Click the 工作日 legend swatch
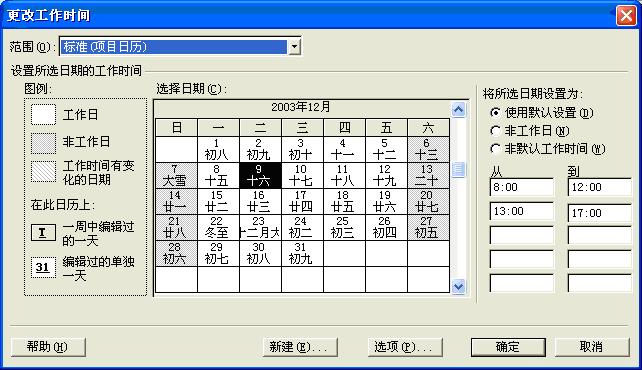The height and width of the screenshot is (370, 642). pos(43,114)
